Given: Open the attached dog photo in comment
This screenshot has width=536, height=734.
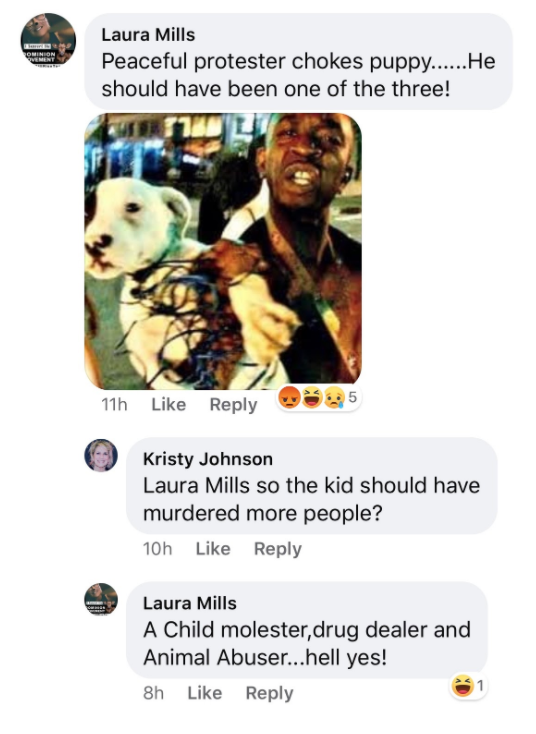Looking at the screenshot, I should [x=223, y=251].
